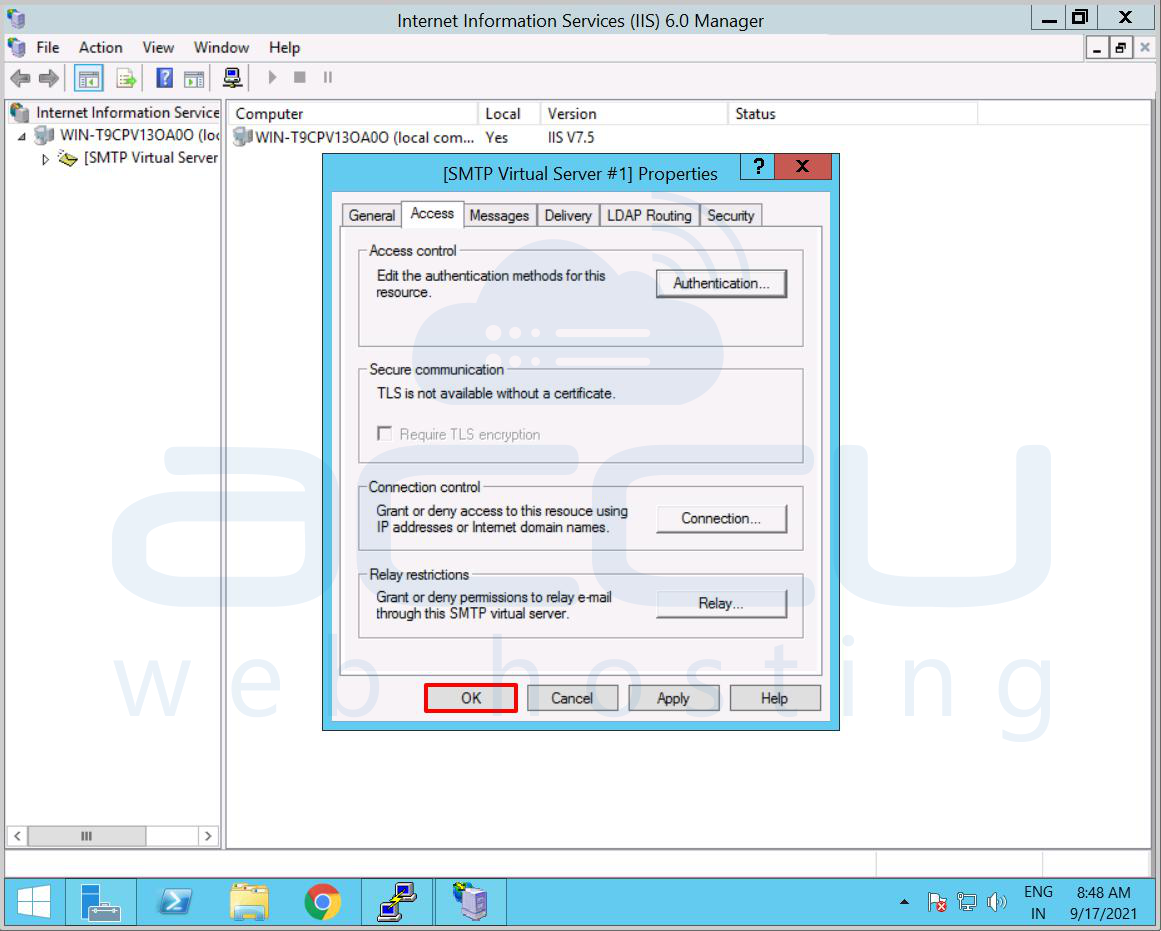The height and width of the screenshot is (931, 1161).
Task: Open the File menu
Action: [x=47, y=47]
